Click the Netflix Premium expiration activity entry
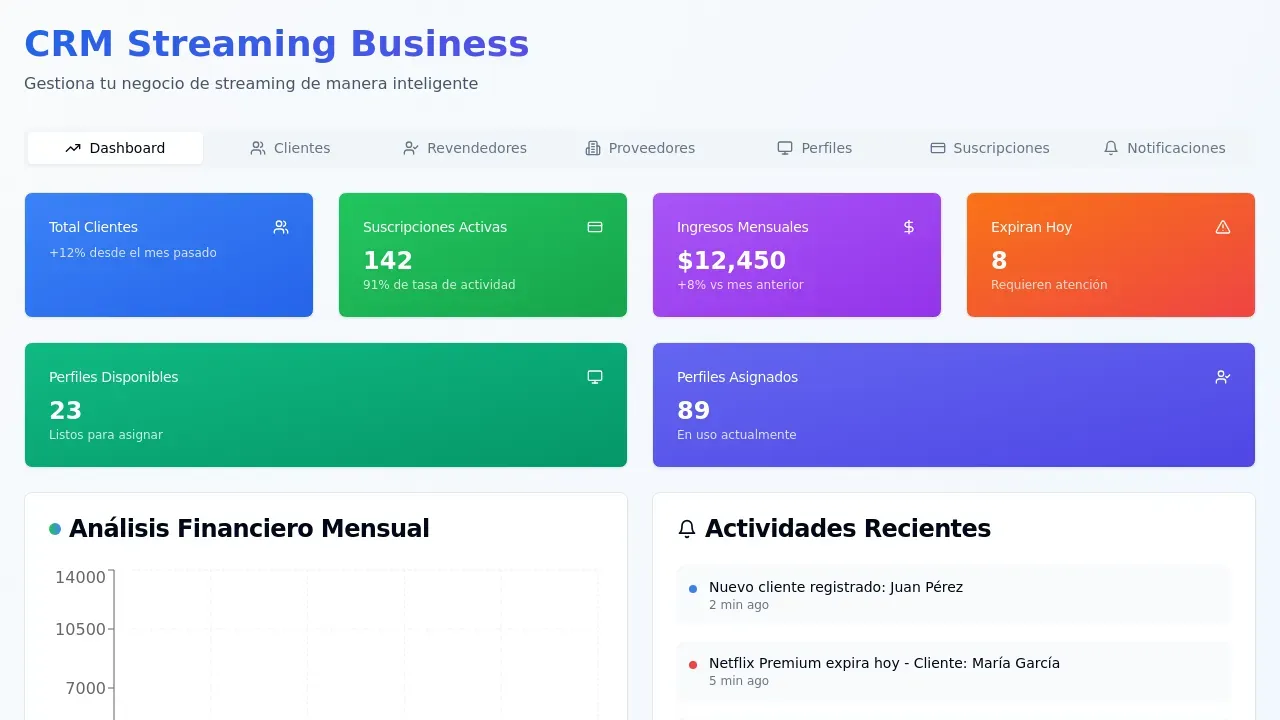 pos(953,670)
